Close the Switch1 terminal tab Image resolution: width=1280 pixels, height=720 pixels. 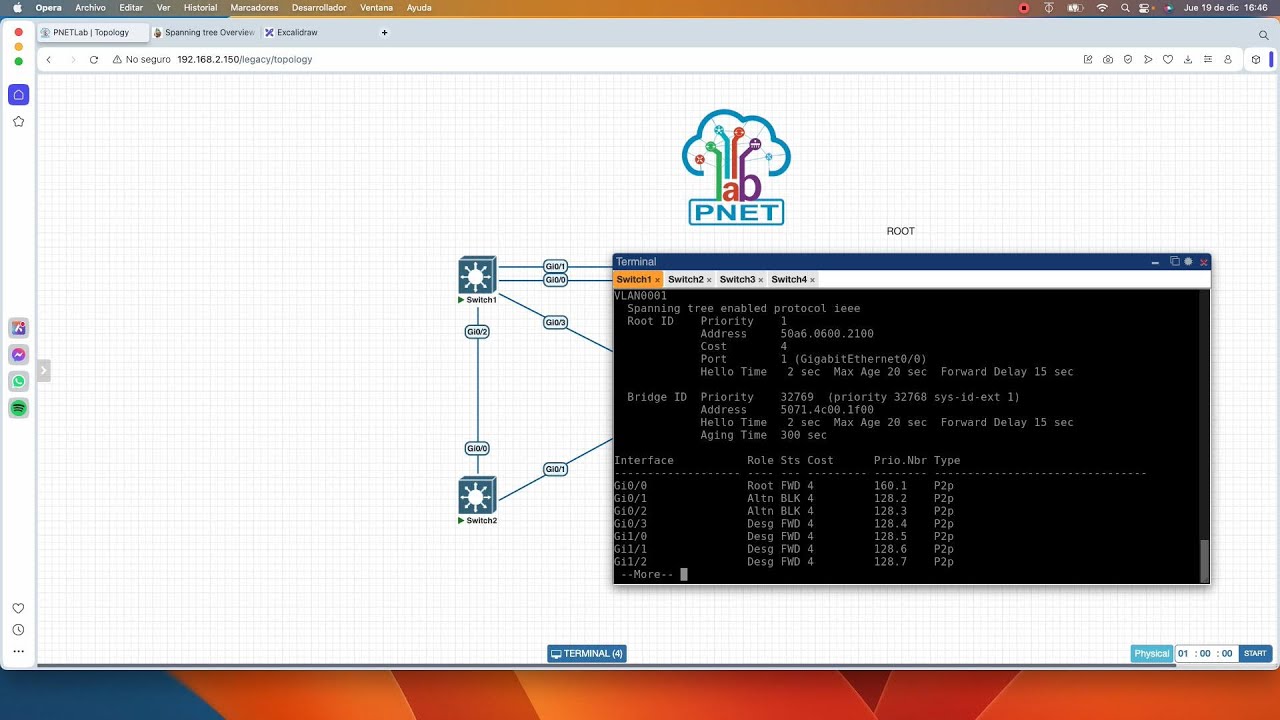point(657,280)
